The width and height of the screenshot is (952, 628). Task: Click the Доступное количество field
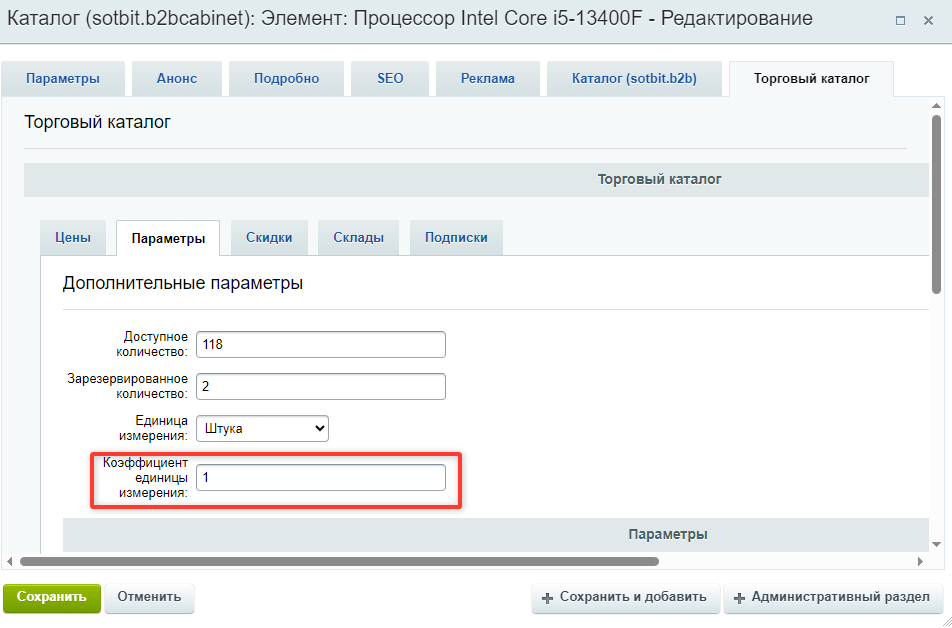tap(321, 344)
